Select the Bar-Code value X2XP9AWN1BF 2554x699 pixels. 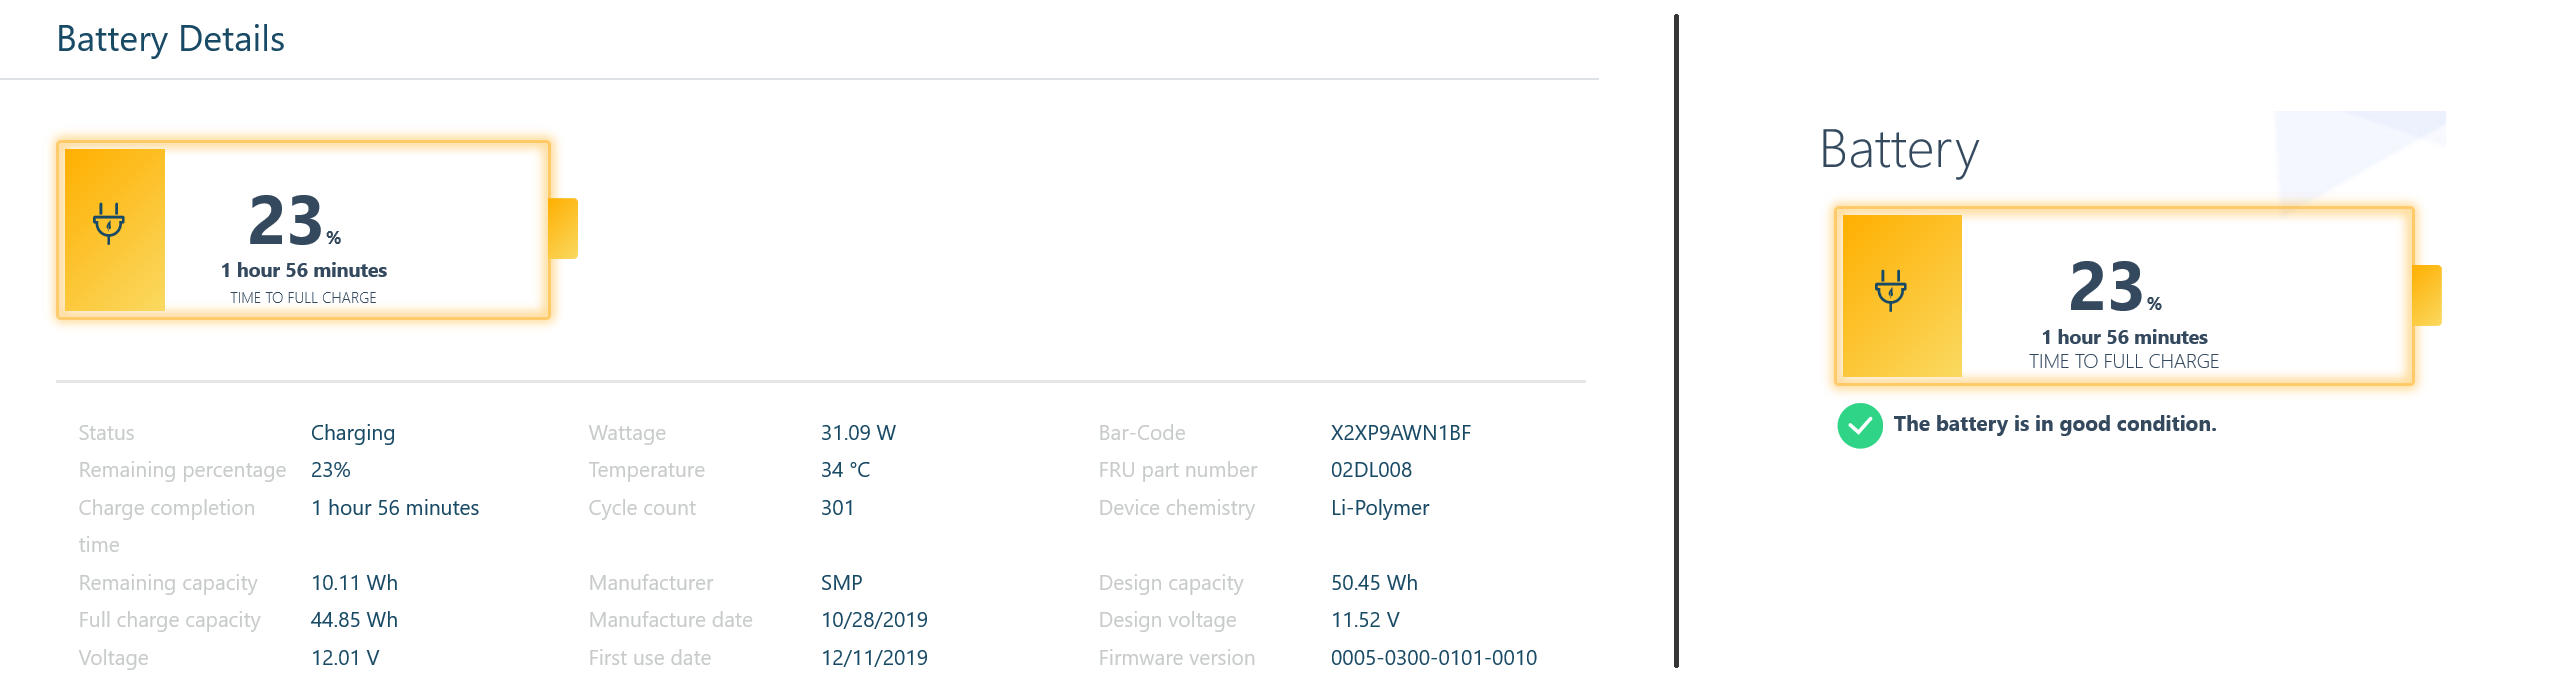point(1400,433)
